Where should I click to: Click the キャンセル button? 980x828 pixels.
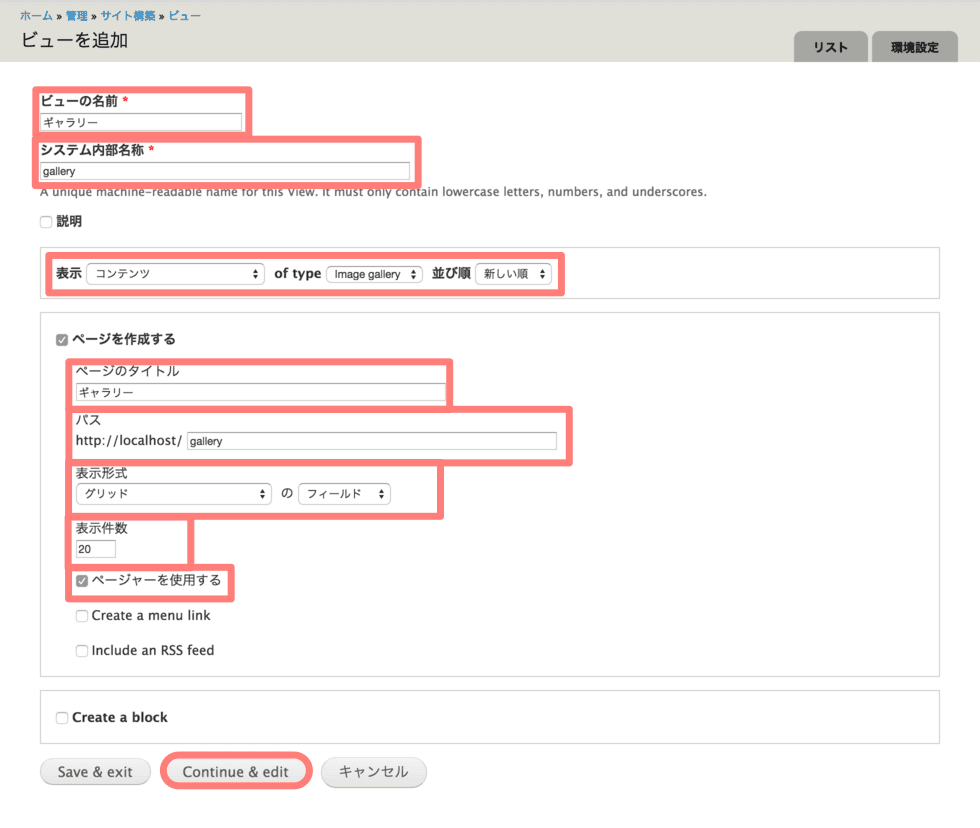coord(374,772)
